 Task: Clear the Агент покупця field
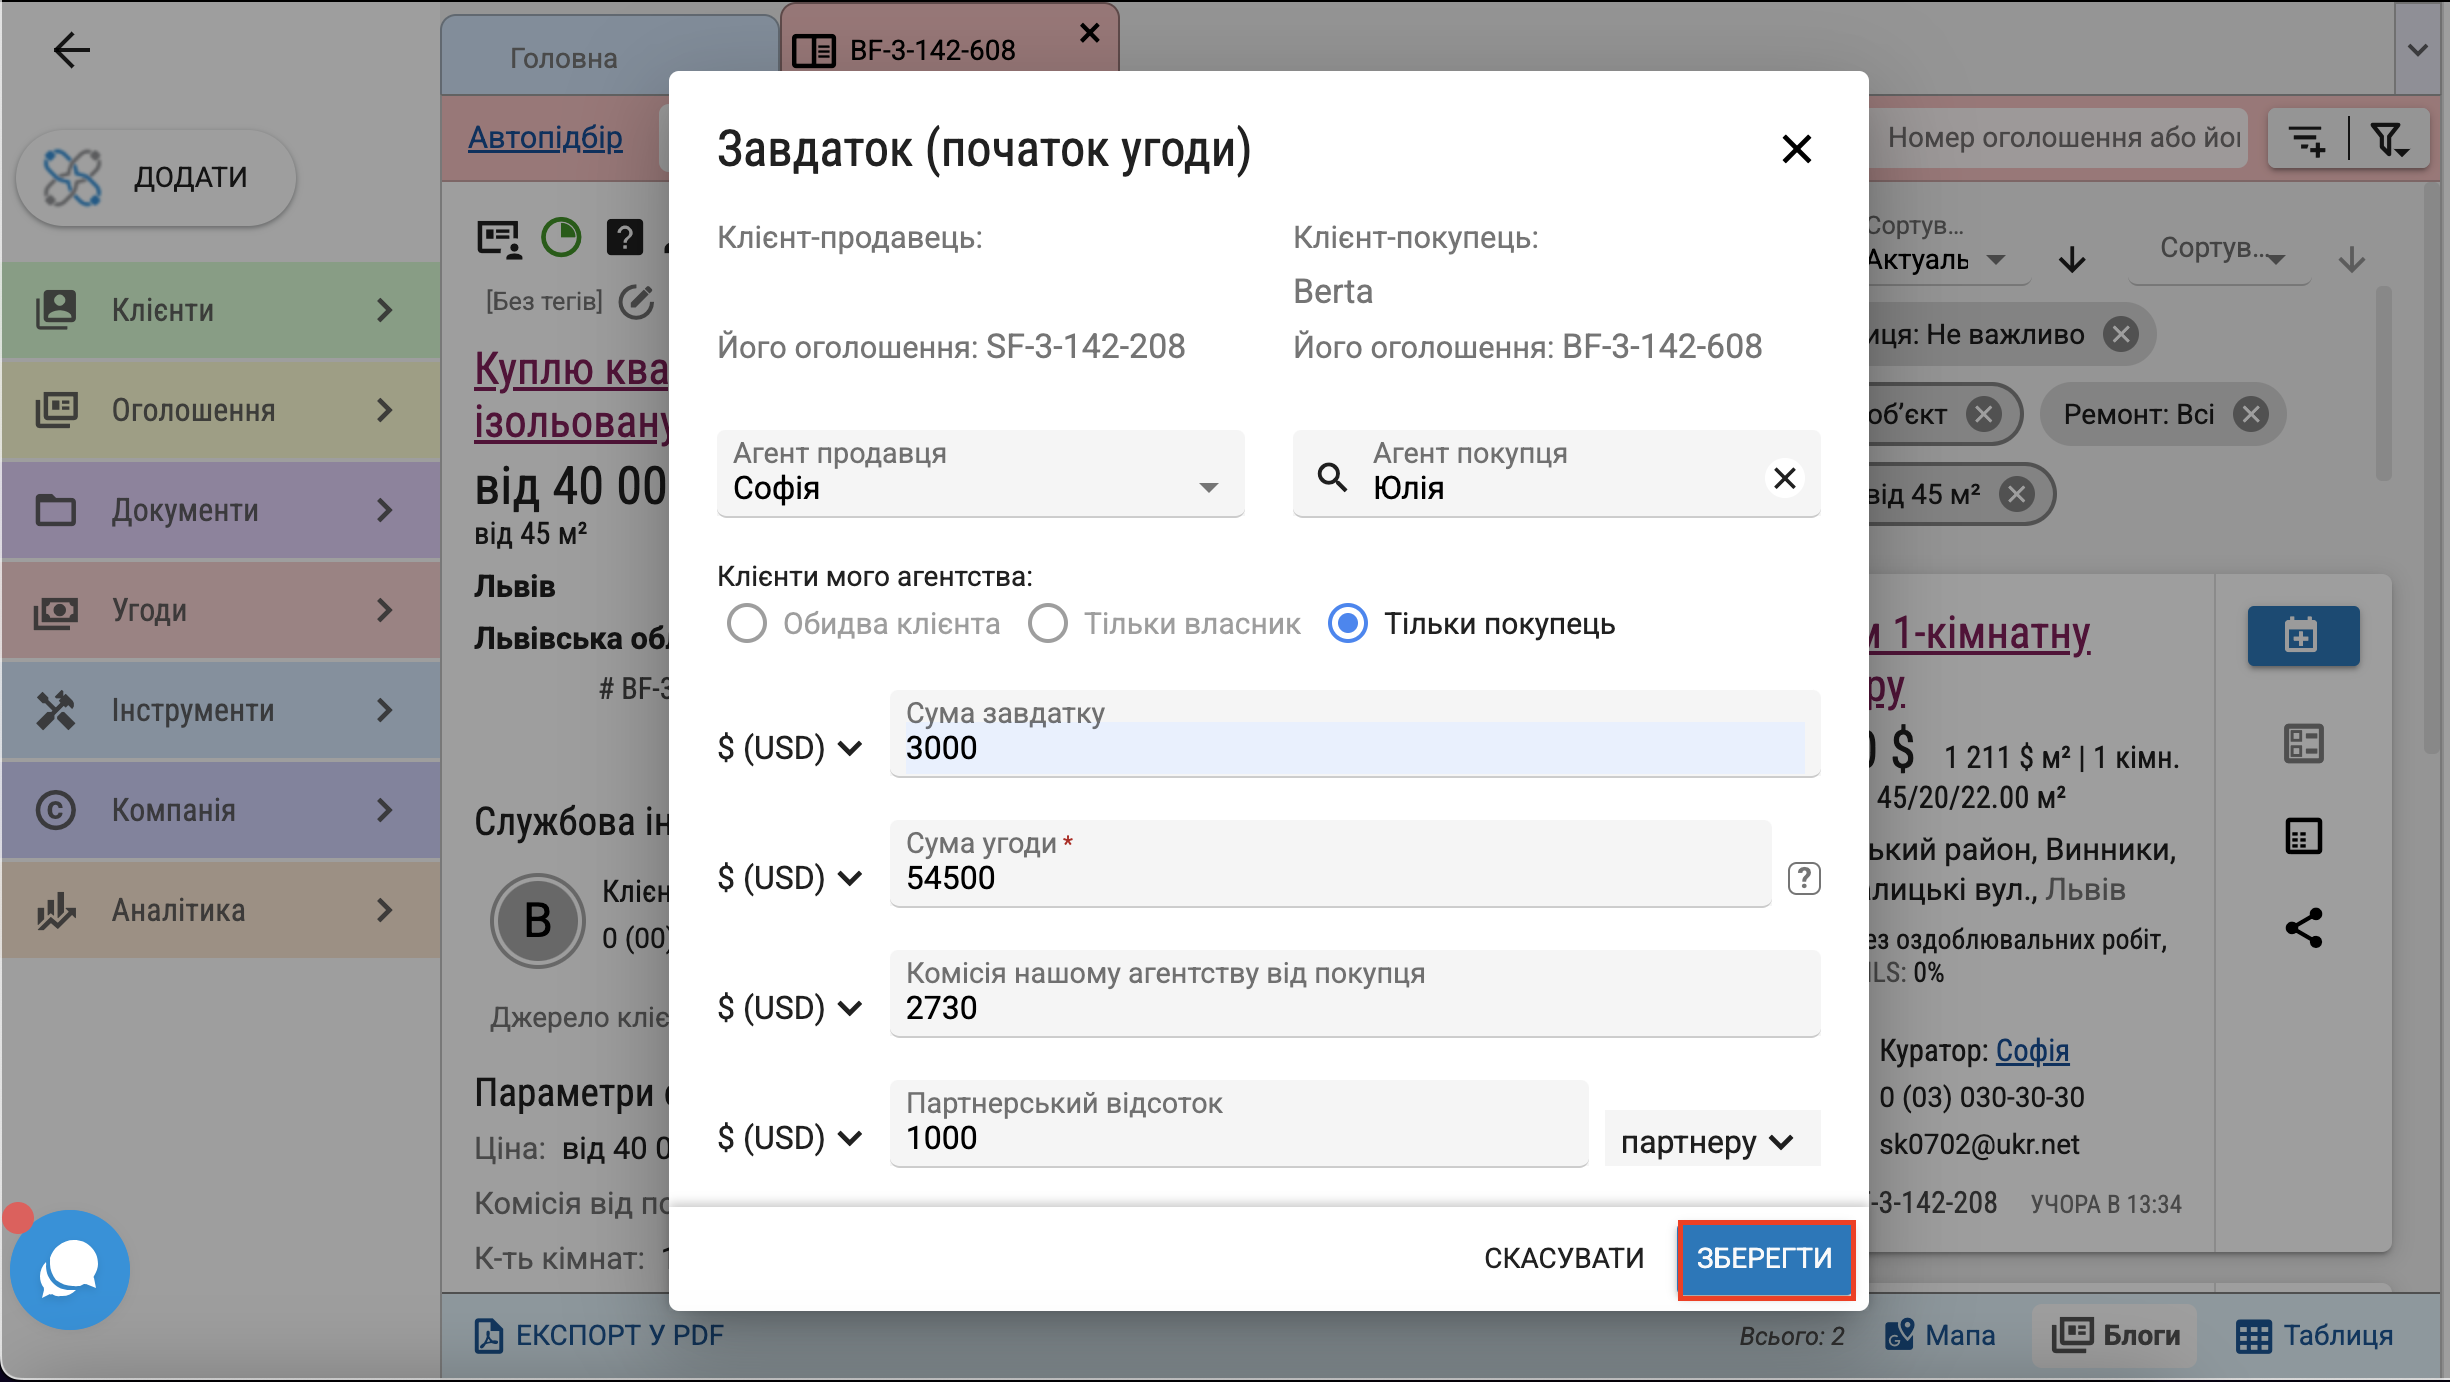pyautogui.click(x=1785, y=478)
